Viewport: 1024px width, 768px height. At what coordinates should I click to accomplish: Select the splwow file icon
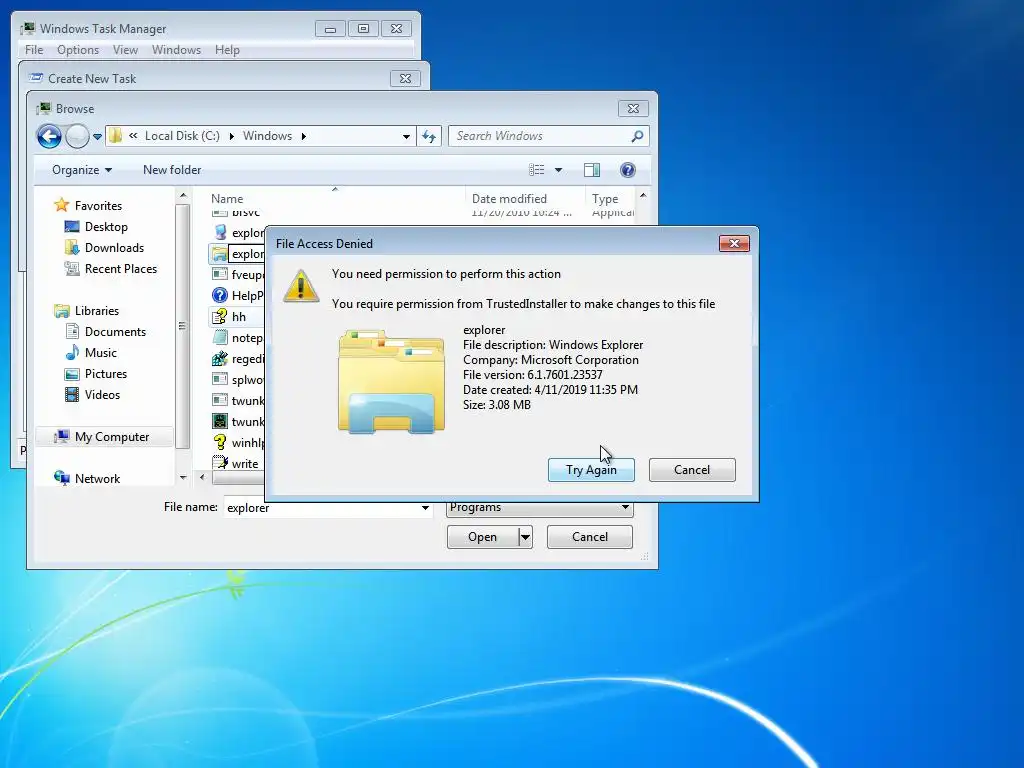220,379
